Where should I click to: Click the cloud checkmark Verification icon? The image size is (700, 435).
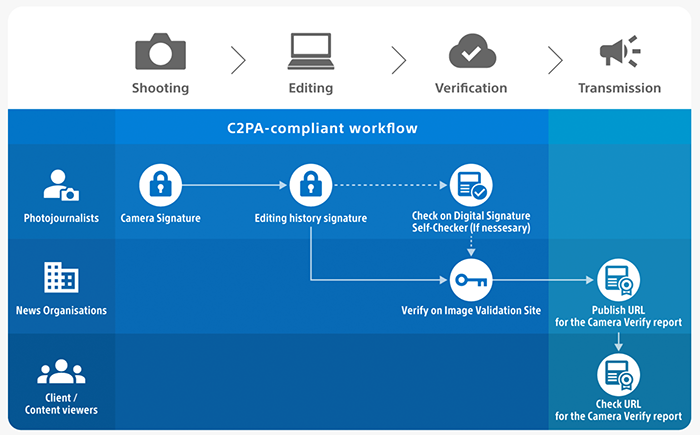click(471, 50)
